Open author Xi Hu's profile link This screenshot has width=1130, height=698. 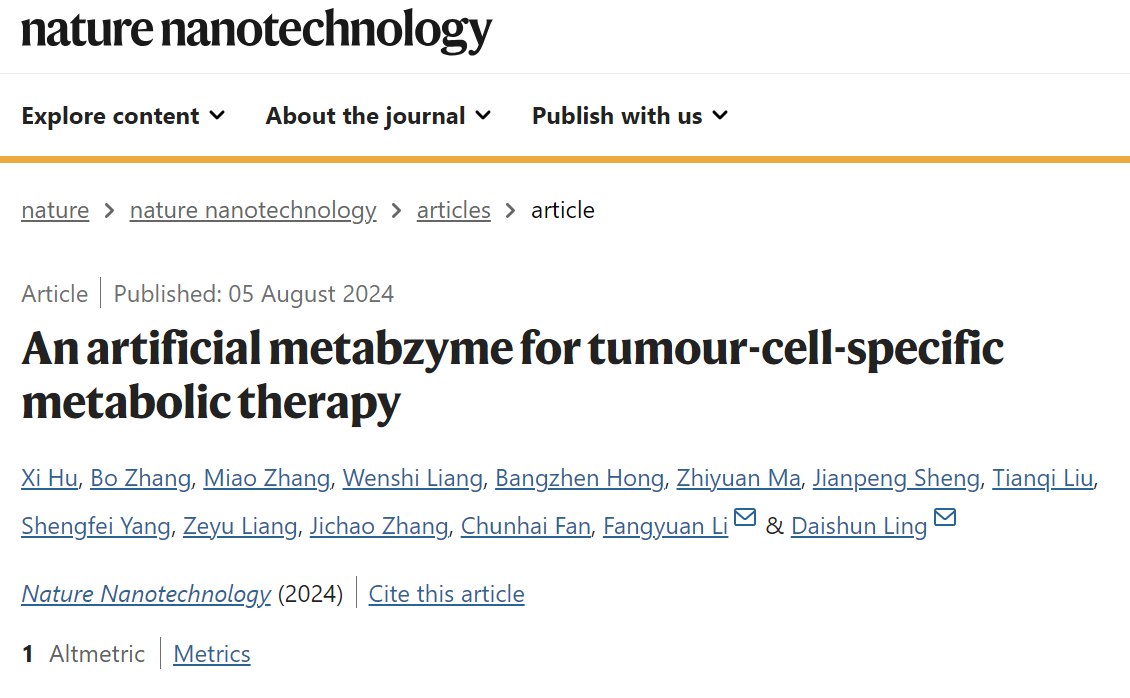[49, 478]
